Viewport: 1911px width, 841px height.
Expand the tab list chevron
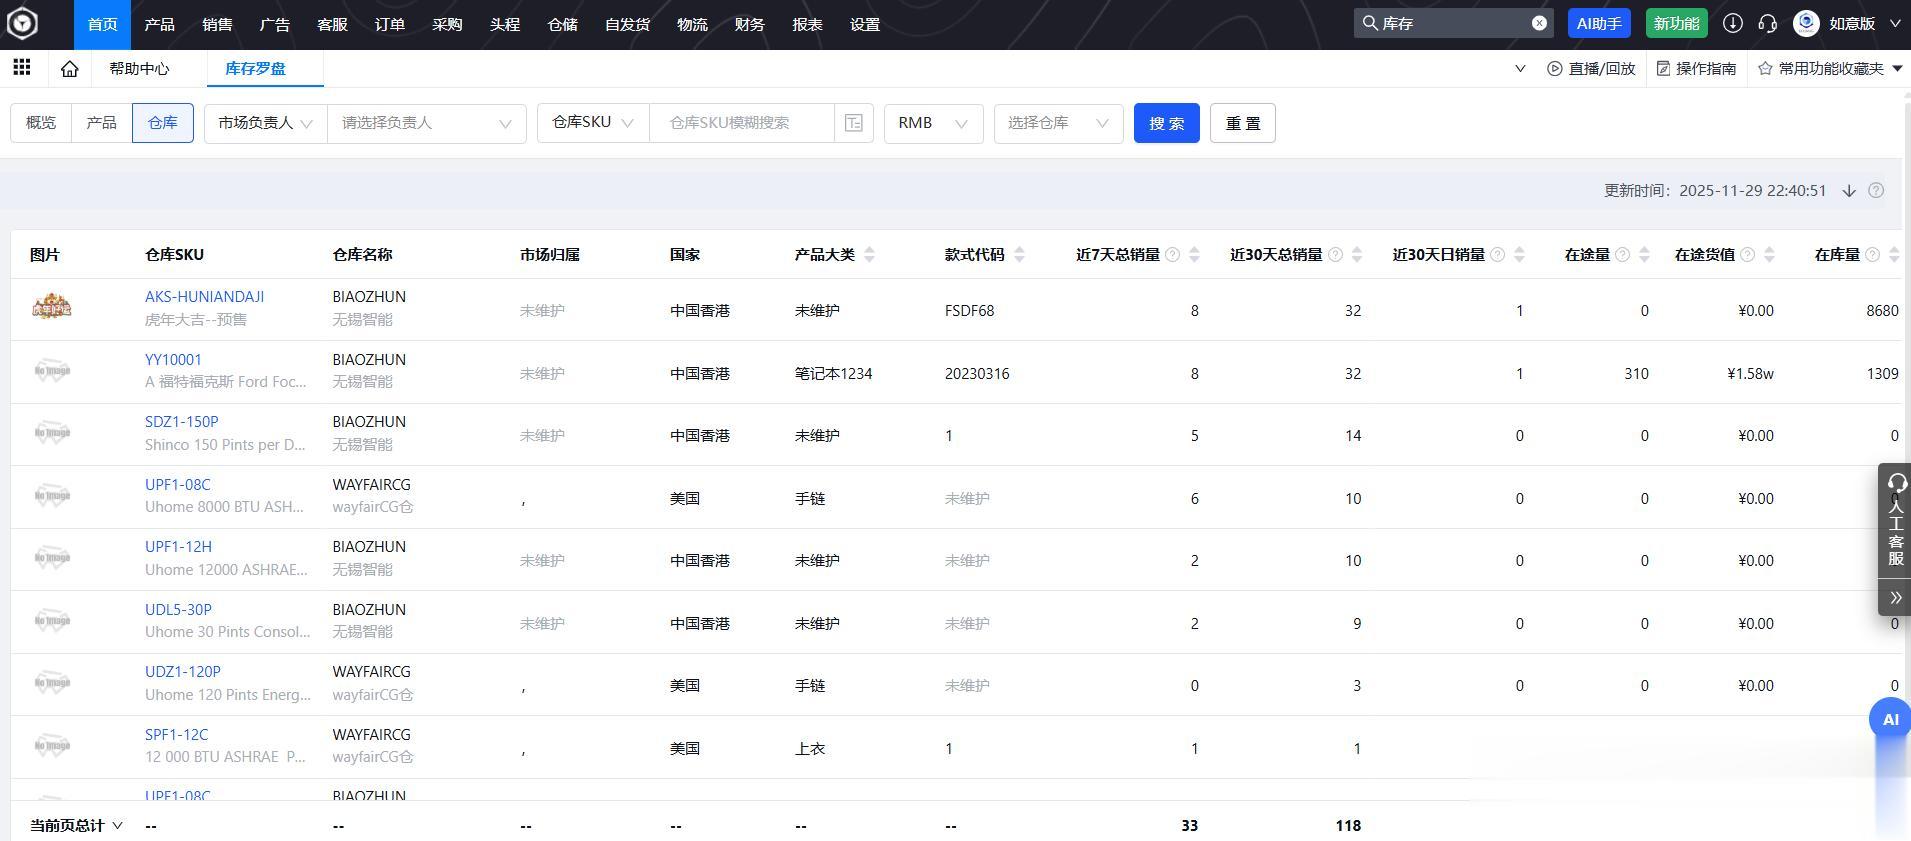1520,69
